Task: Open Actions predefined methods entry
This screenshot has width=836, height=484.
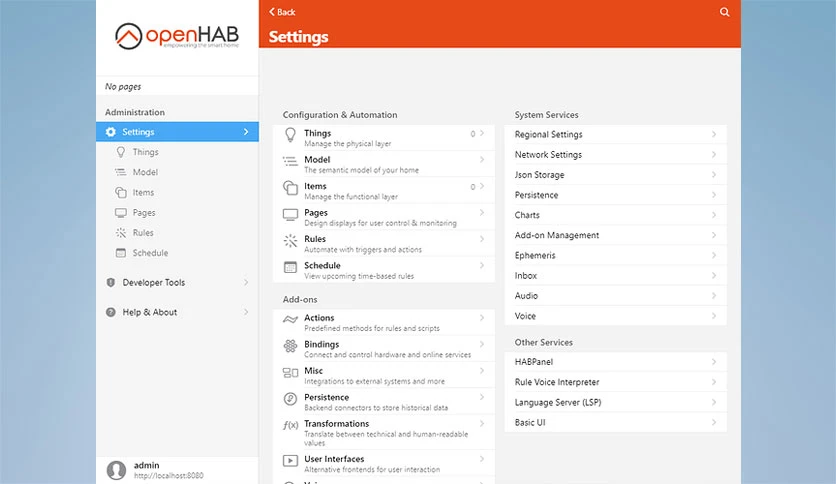Action: pos(383,322)
